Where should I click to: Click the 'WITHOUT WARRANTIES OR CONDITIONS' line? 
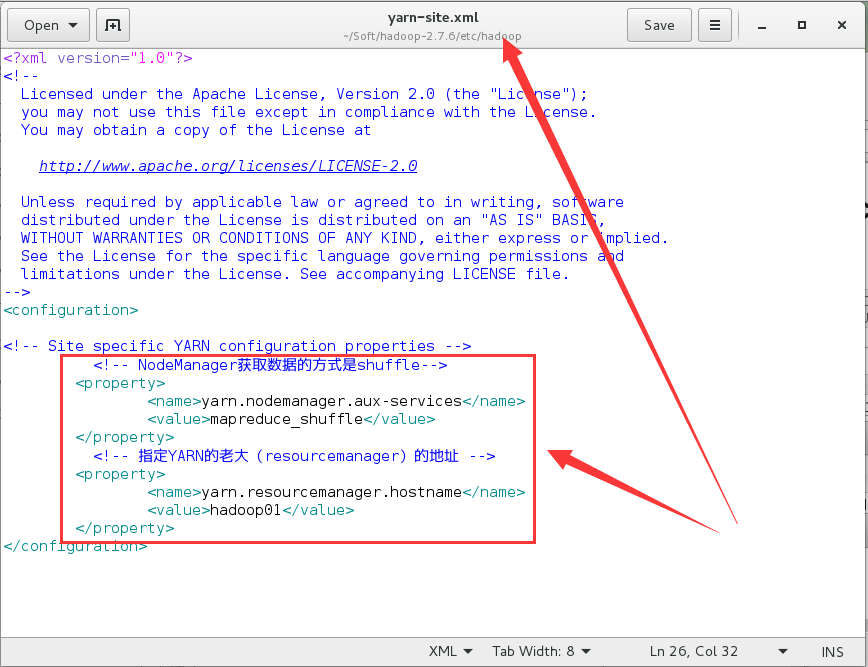tap(344, 238)
